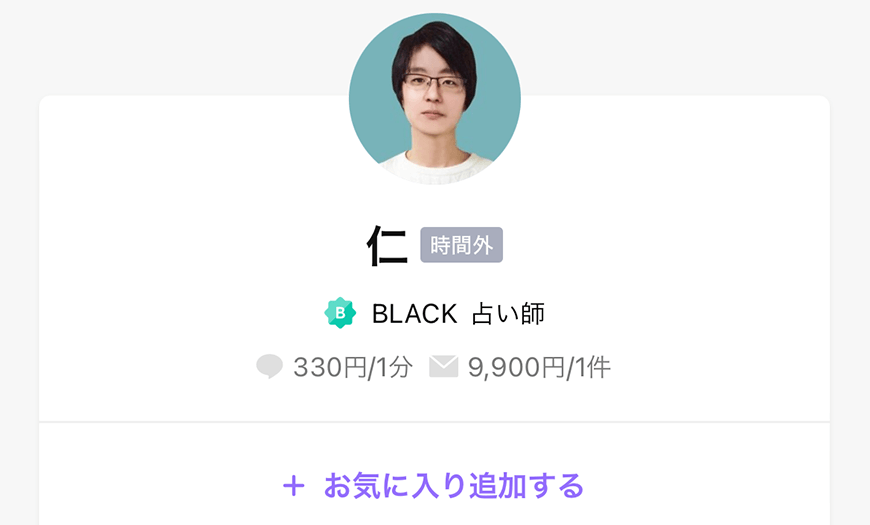The image size is (870, 525).
Task: Click the BLACK rank text
Action: 414,314
